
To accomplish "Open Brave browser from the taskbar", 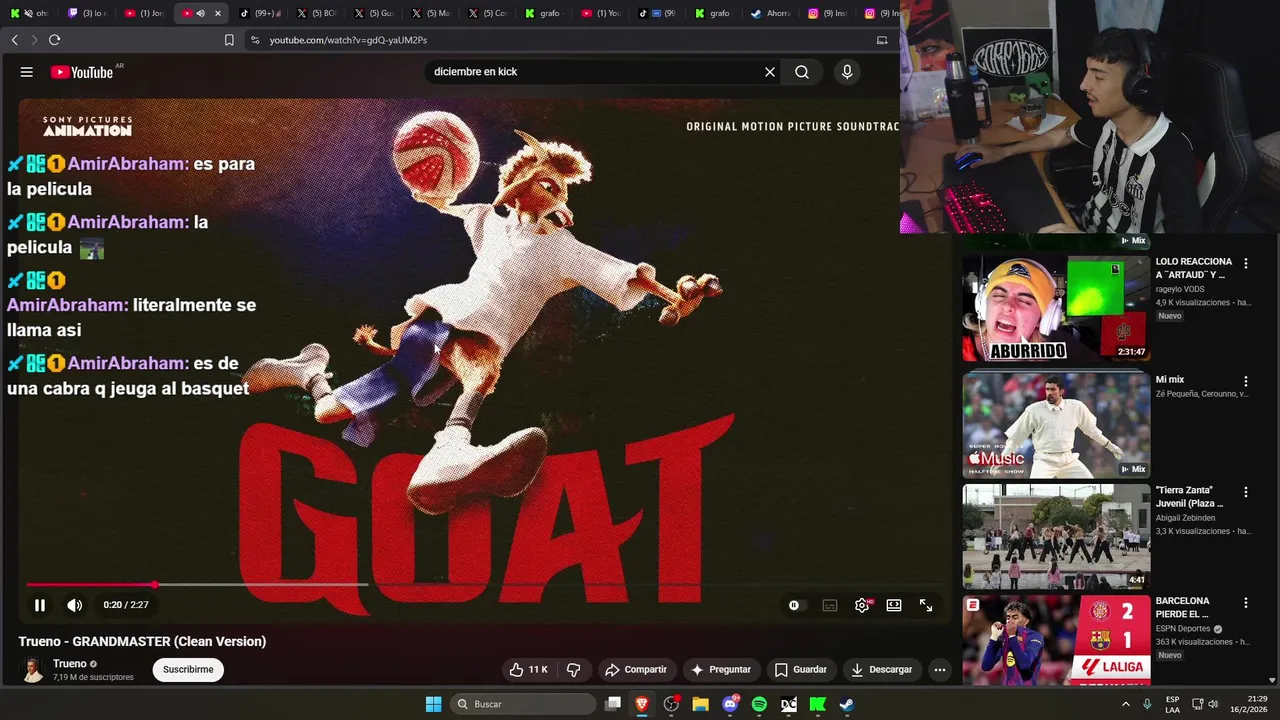I will tap(642, 704).
